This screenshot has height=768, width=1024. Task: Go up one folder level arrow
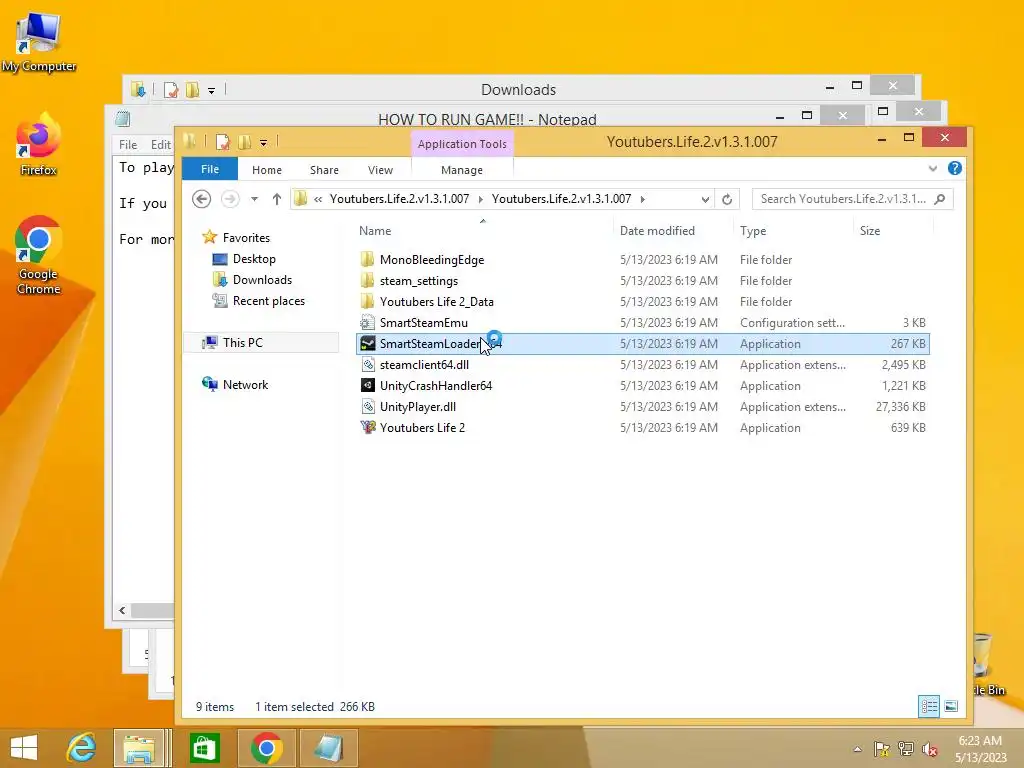277,199
